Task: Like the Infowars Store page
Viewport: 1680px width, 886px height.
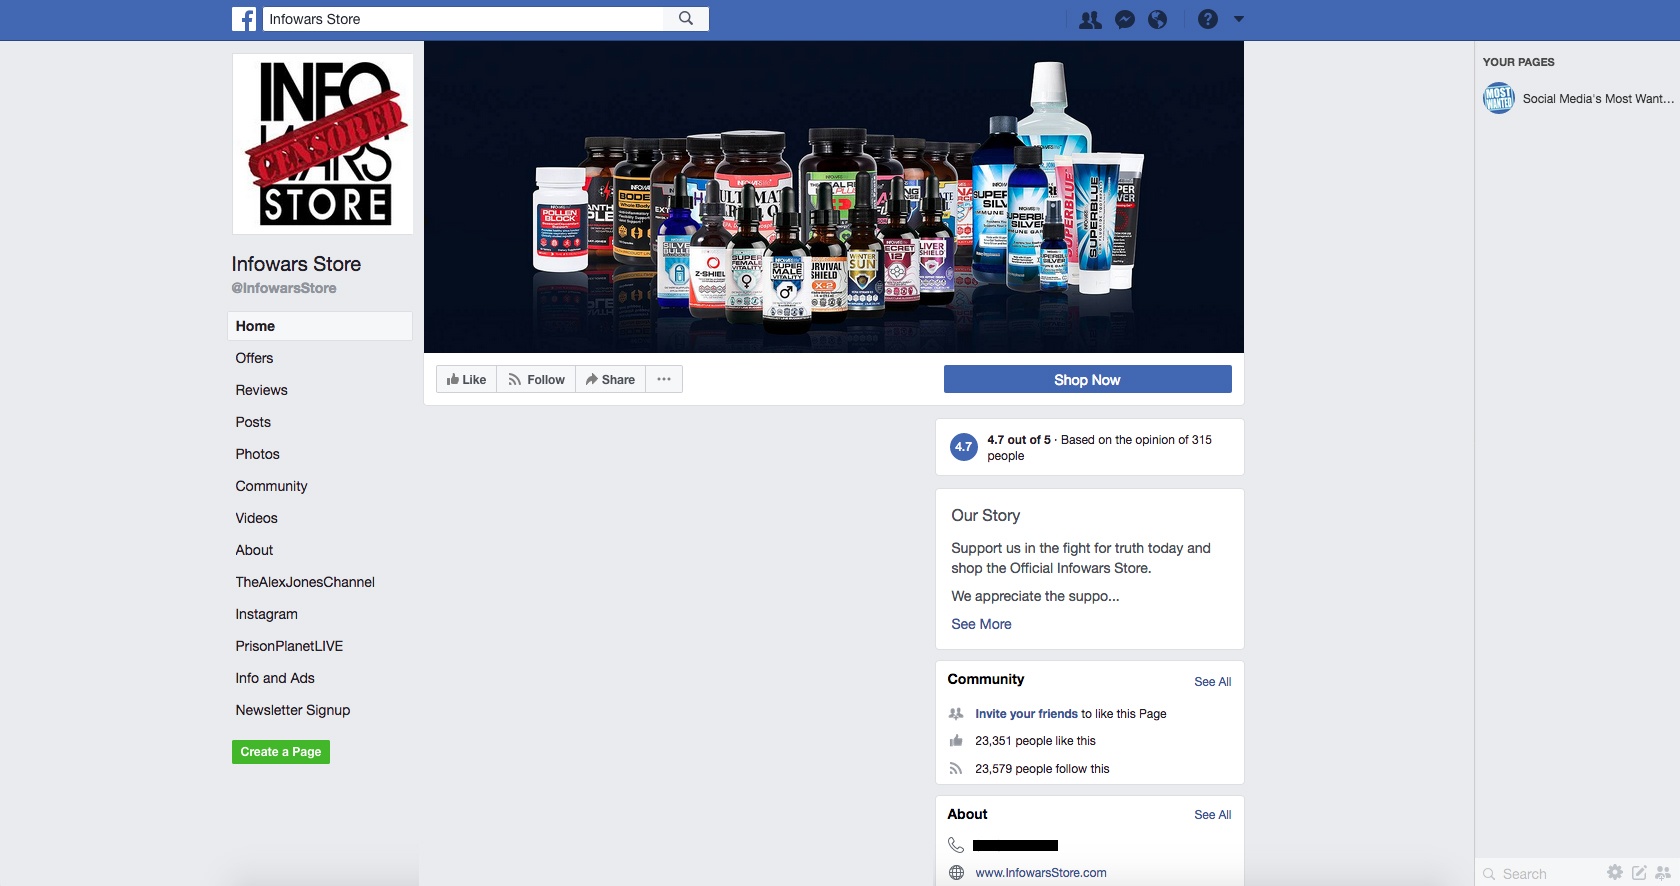Action: click(466, 380)
